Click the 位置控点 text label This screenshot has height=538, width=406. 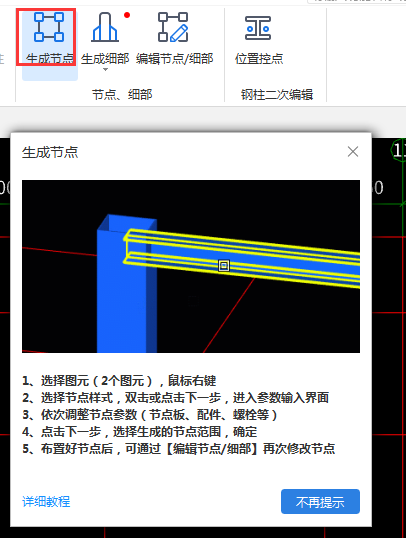click(x=259, y=59)
